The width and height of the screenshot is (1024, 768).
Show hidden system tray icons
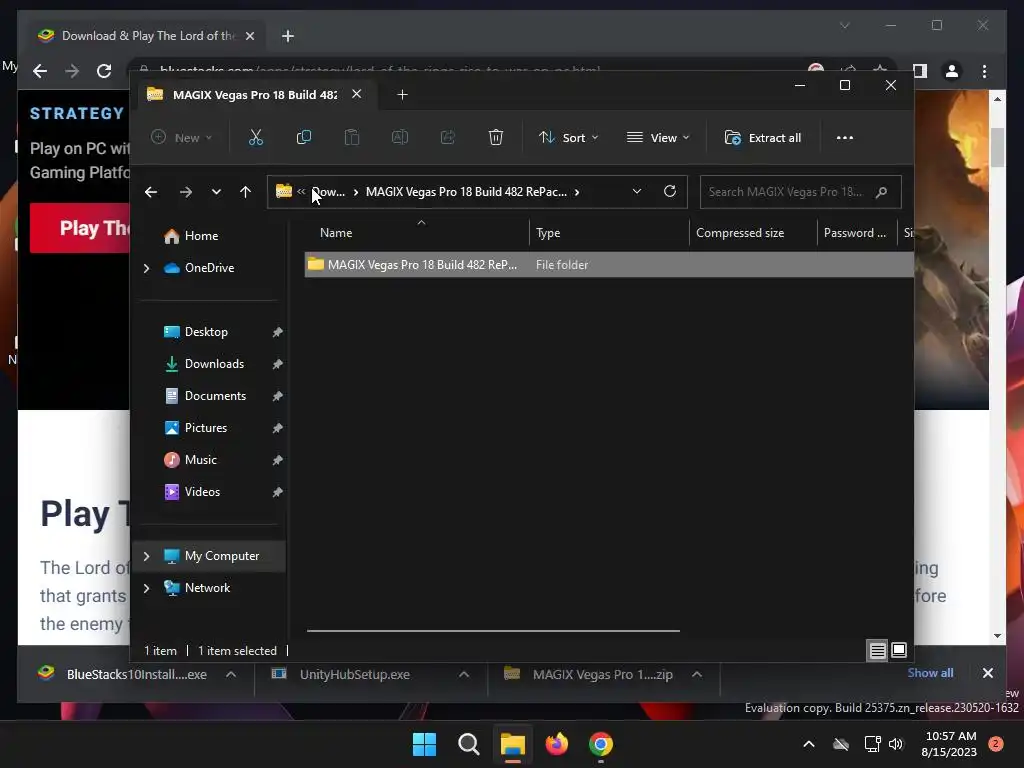(808, 744)
